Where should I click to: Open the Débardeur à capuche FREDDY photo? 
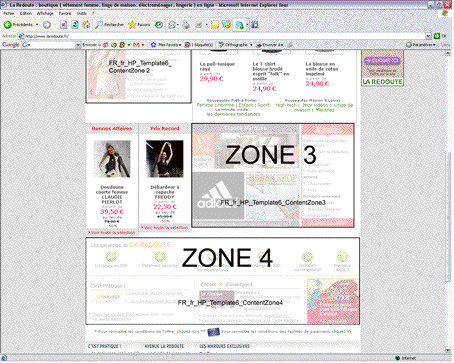click(165, 159)
